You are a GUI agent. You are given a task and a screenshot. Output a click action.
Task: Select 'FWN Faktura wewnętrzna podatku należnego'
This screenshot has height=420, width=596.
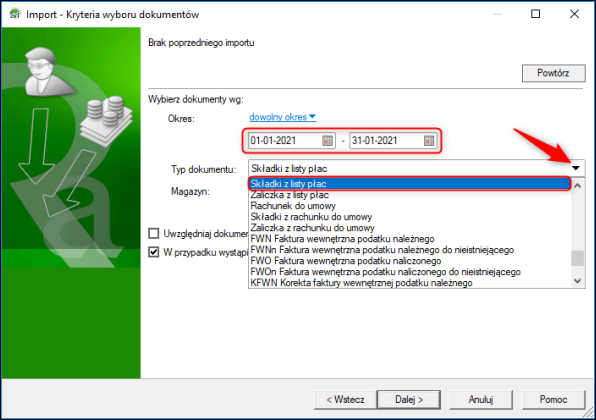pos(409,239)
